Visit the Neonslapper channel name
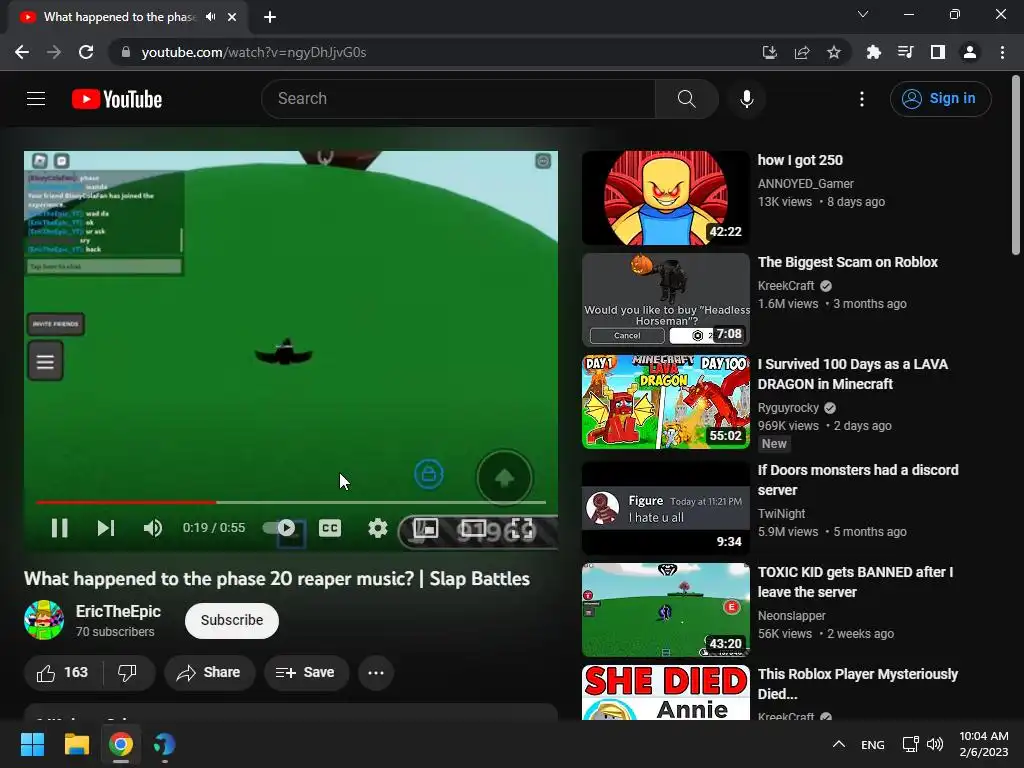The height and width of the screenshot is (768, 1024). point(792,616)
